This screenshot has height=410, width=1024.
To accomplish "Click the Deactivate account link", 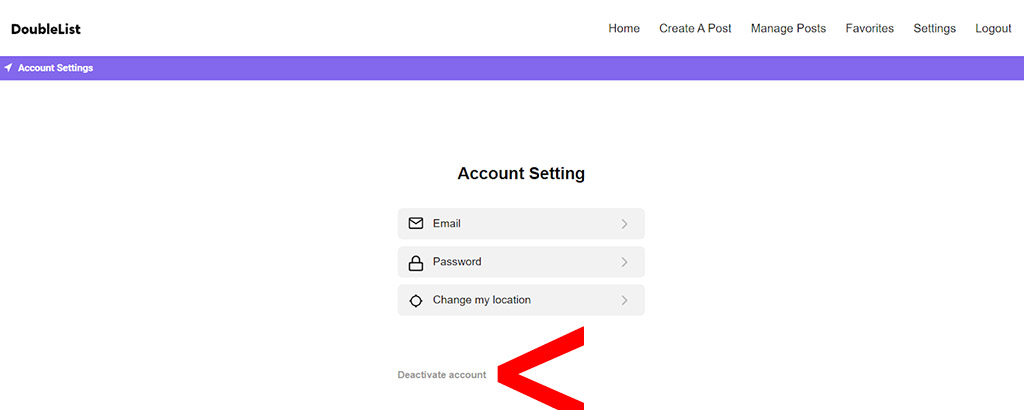I will (x=441, y=375).
